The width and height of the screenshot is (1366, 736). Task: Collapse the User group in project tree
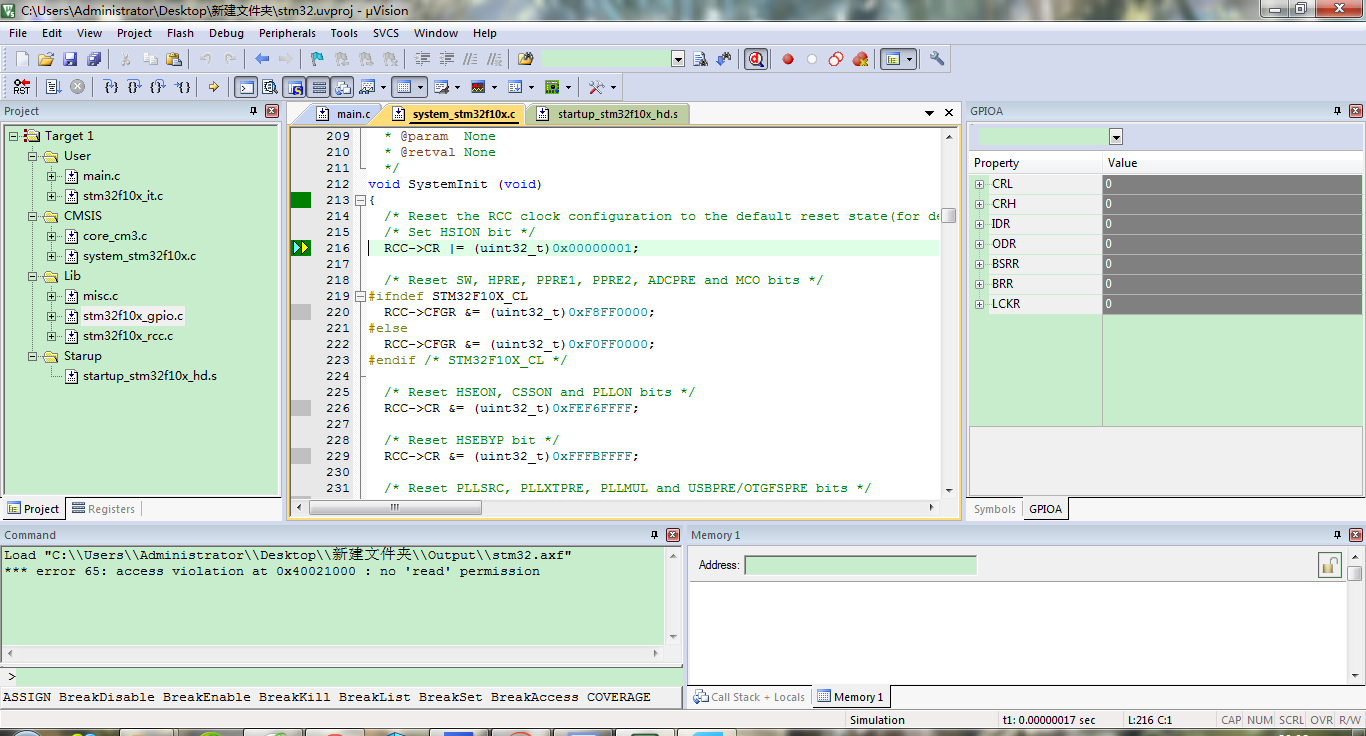coord(32,156)
